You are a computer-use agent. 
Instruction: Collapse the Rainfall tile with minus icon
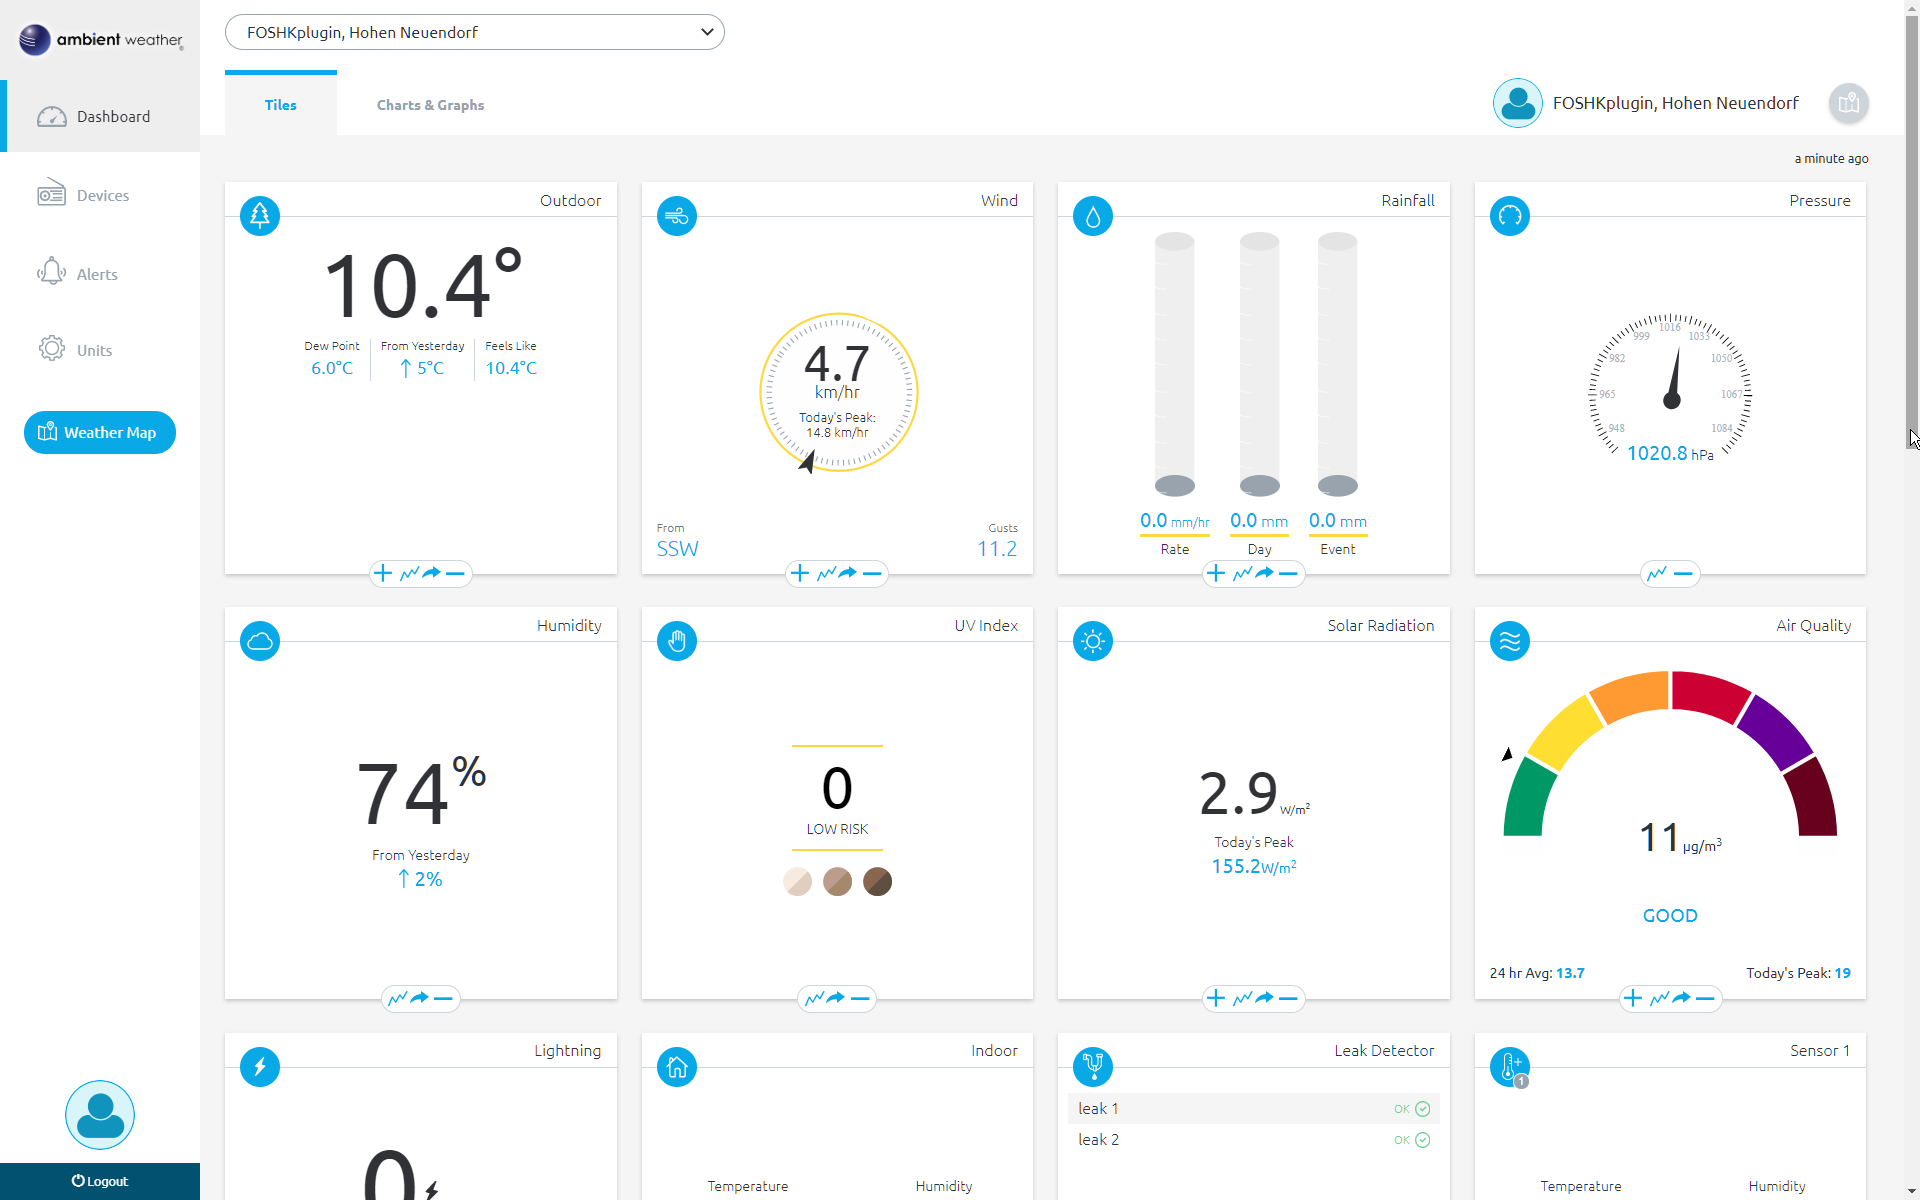(x=1289, y=573)
